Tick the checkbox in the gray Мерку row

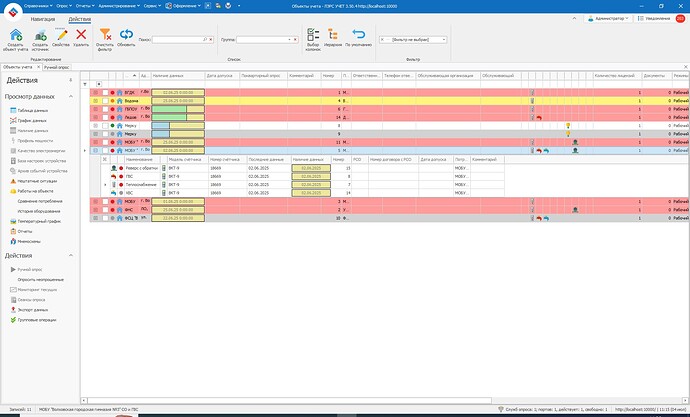(x=105, y=134)
